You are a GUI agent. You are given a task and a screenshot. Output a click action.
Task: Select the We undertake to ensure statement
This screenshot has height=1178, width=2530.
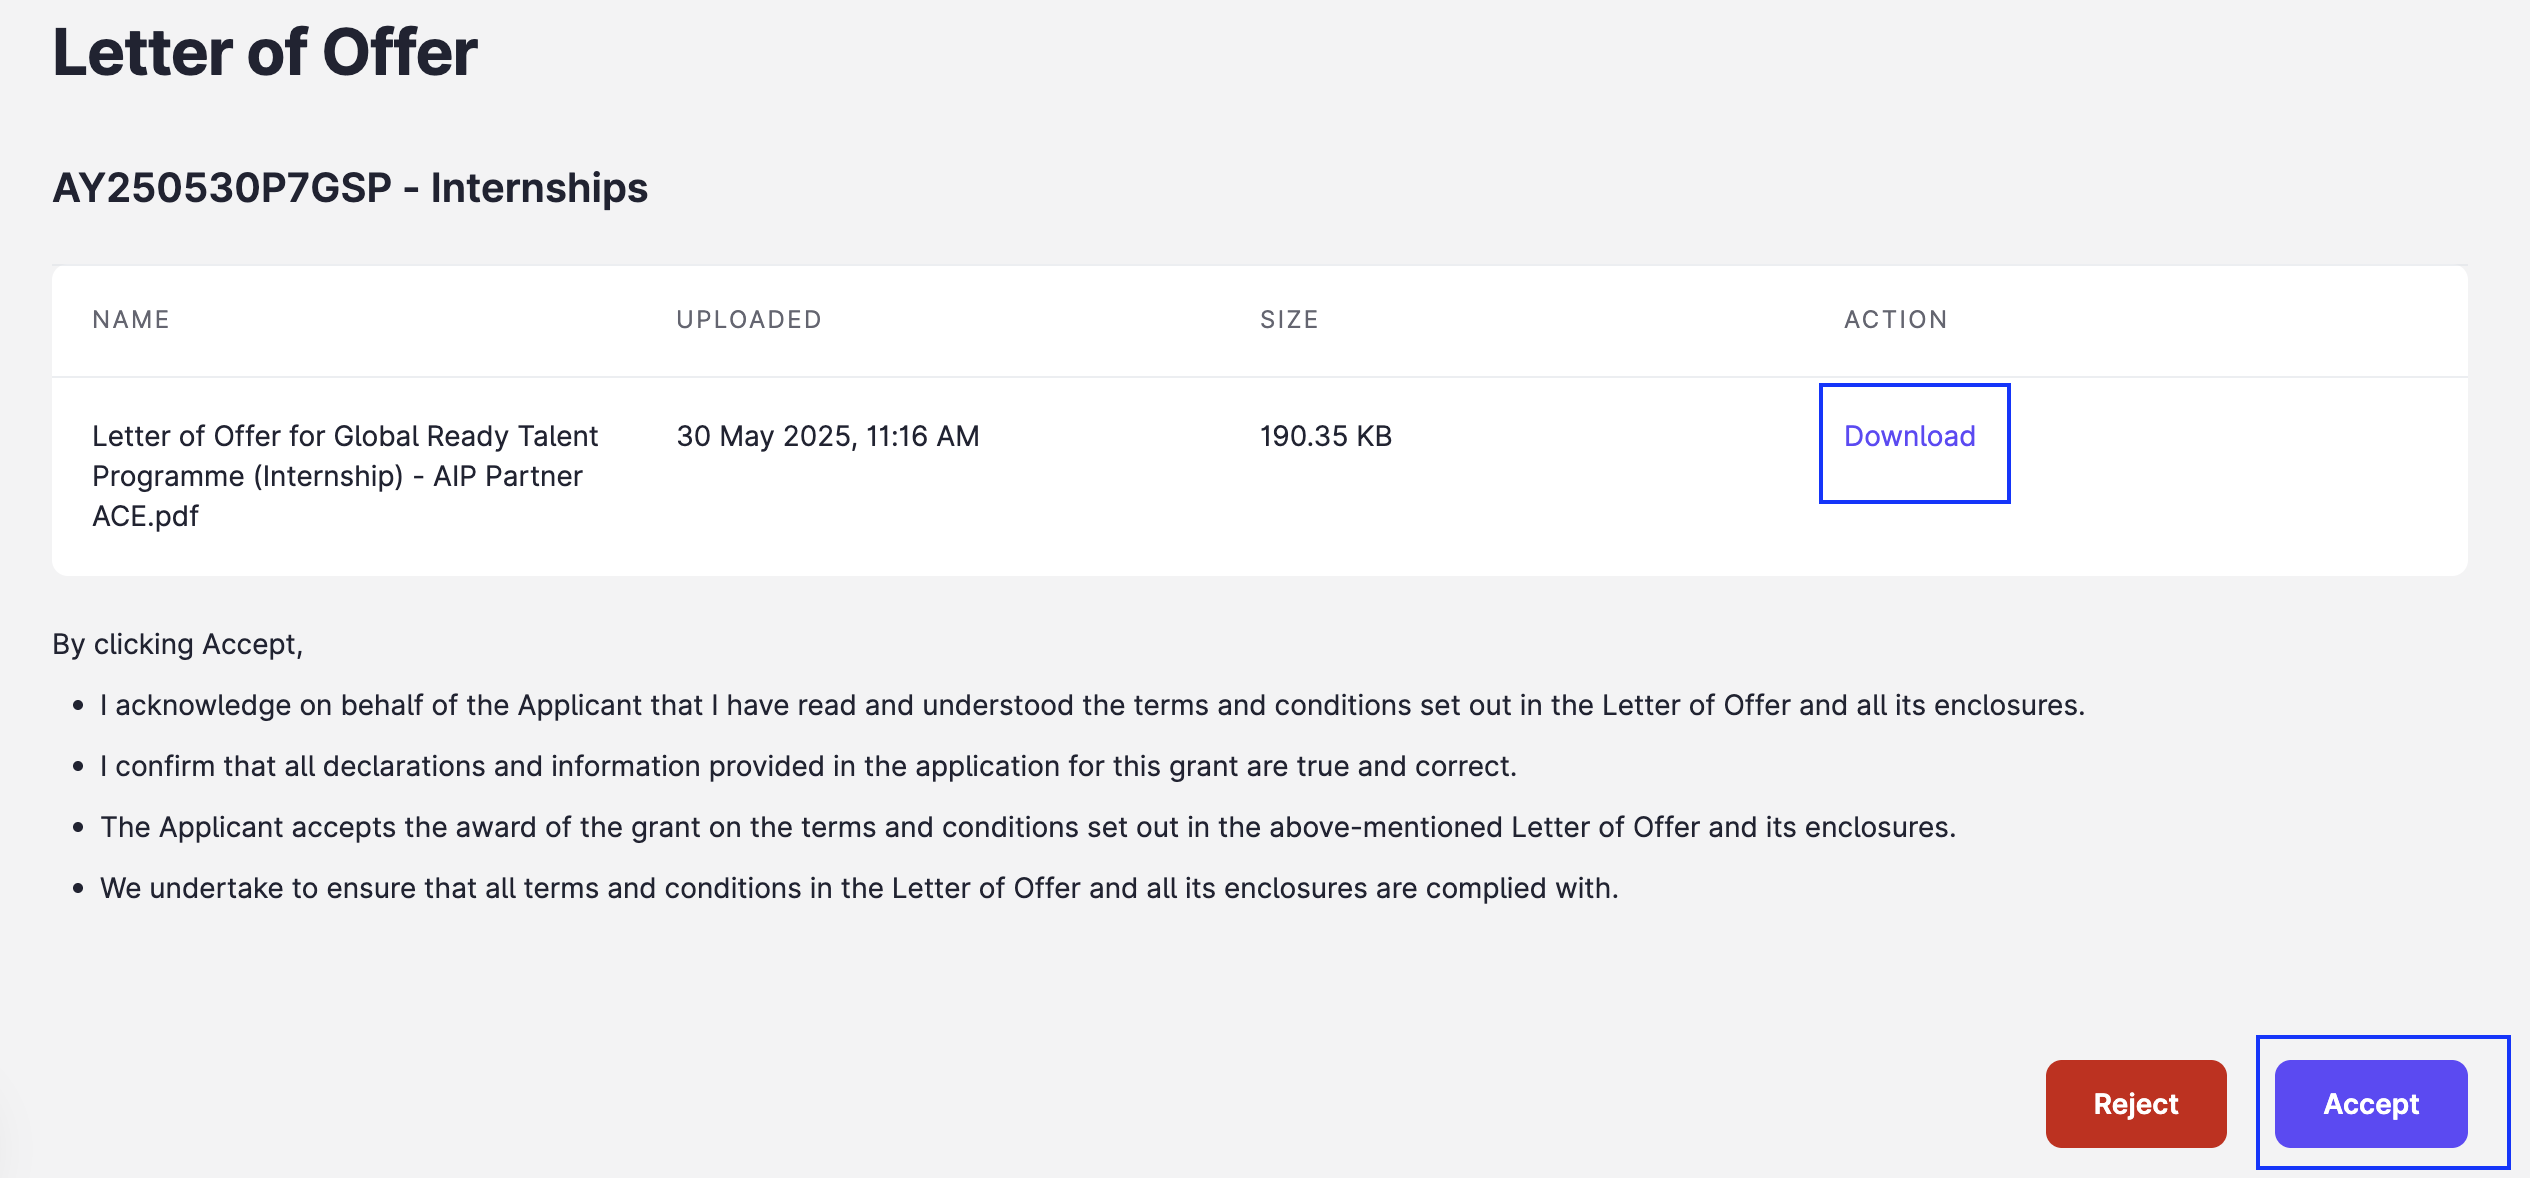coord(859,888)
